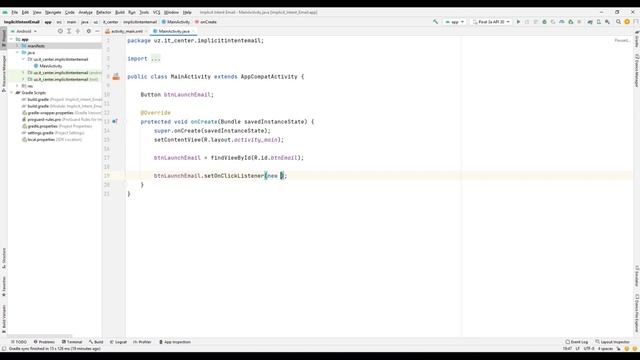Image resolution: width=640 pixels, height=360 pixels.
Task: Open the Event Log button
Action: (x=577, y=342)
